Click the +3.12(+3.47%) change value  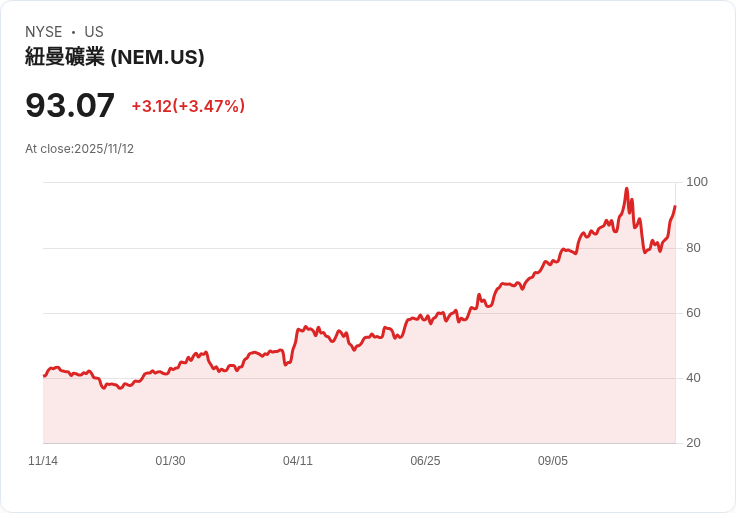(x=188, y=106)
